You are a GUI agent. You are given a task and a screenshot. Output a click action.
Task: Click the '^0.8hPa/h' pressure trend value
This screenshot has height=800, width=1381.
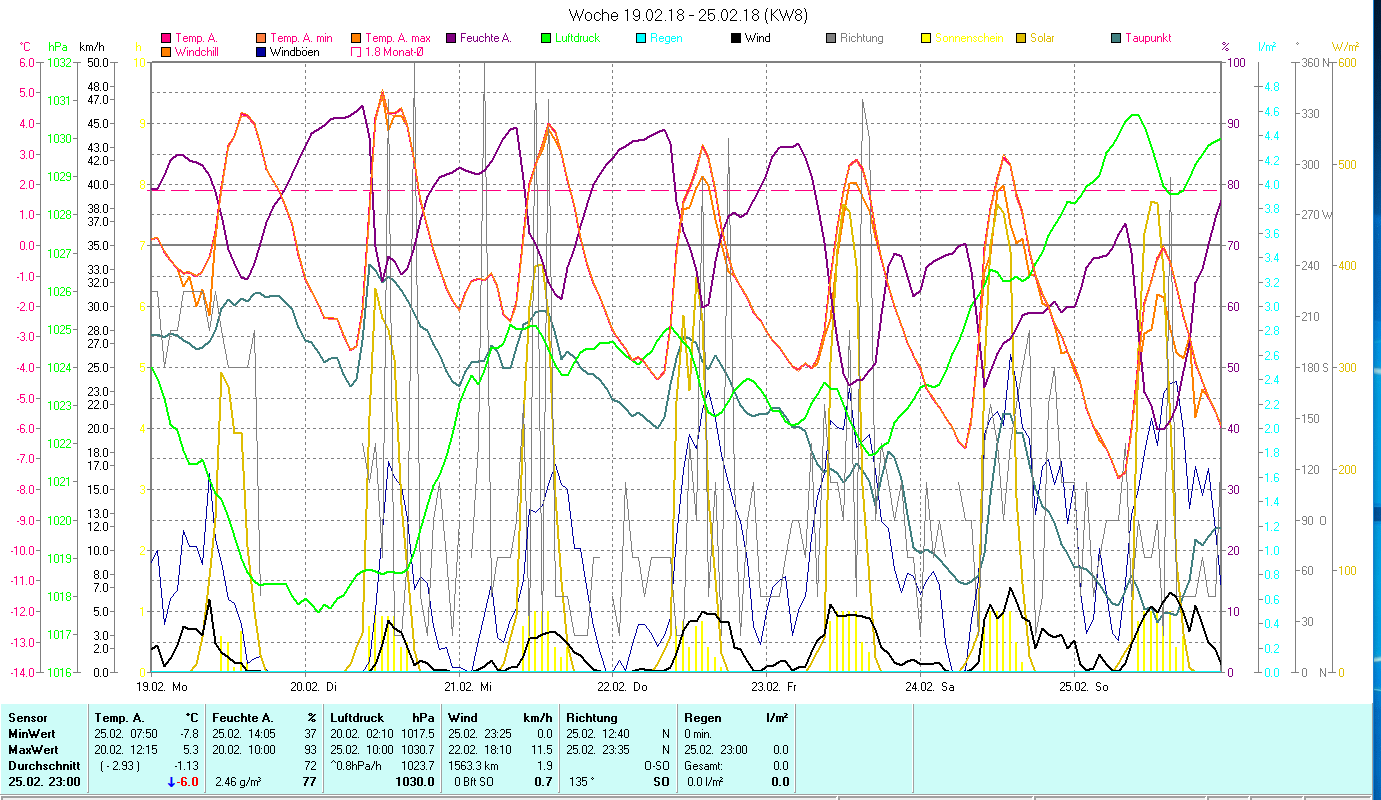tap(357, 766)
